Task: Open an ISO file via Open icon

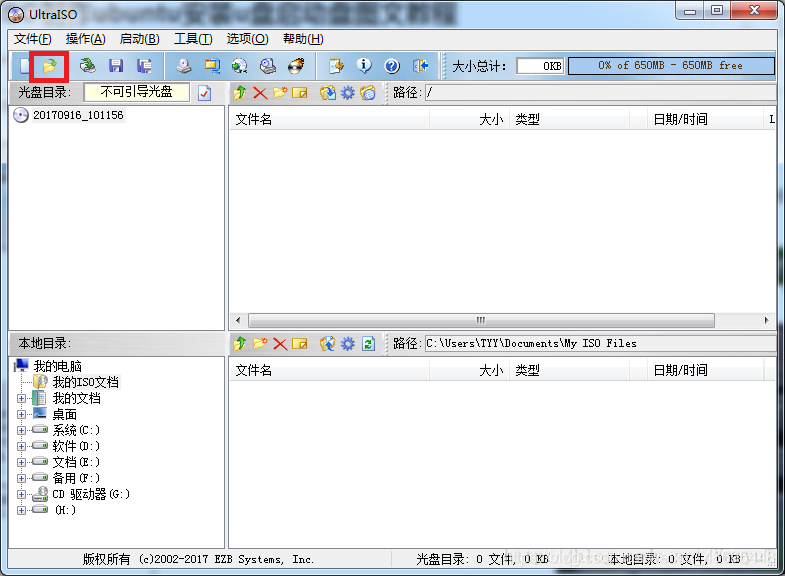Action: [x=49, y=66]
